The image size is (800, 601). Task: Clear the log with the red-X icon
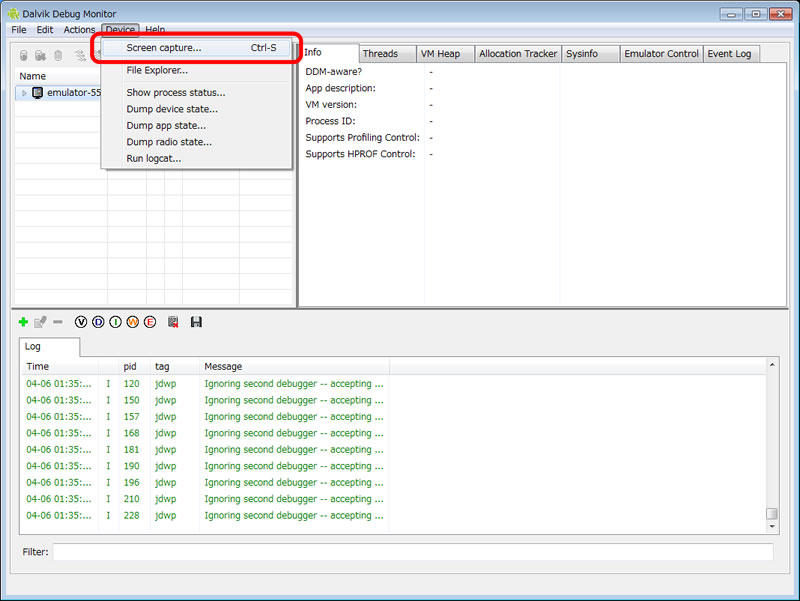173,322
